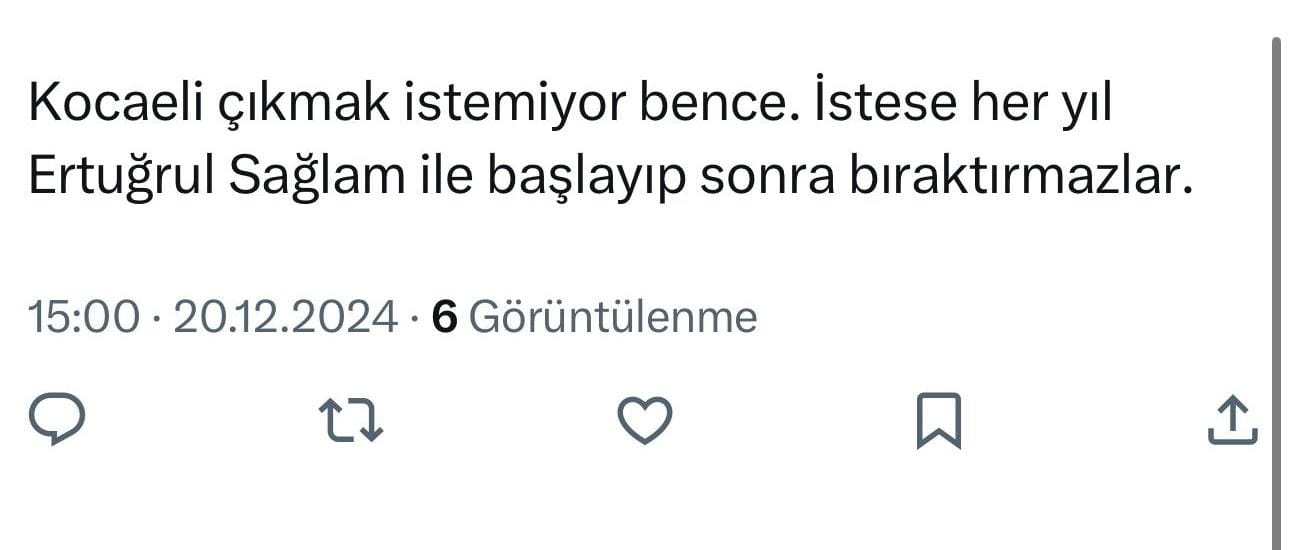Open the share options icon
The width and height of the screenshot is (1290, 550).
pyautogui.click(x=1231, y=420)
